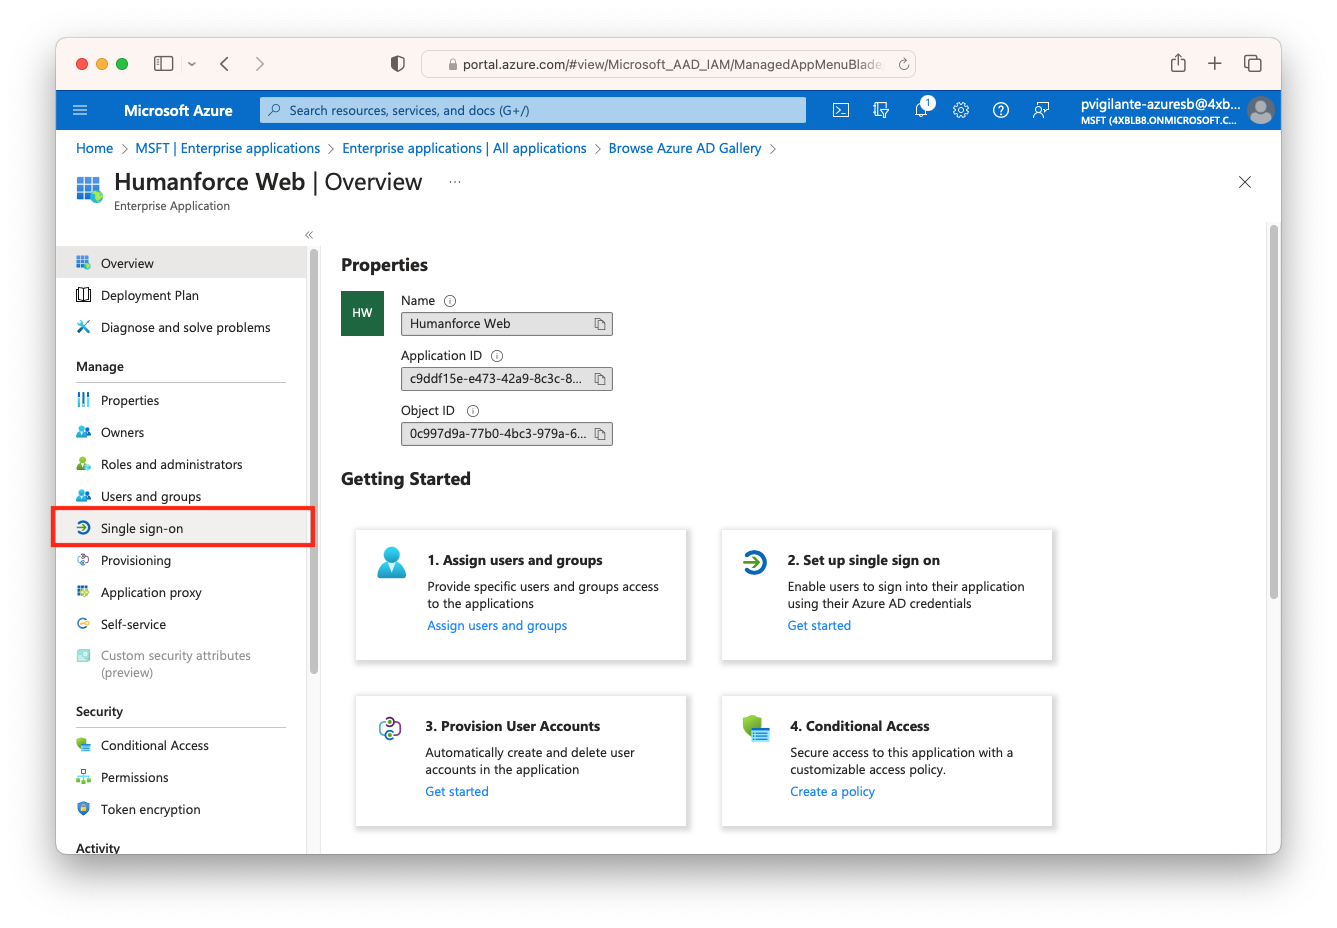
Task: Click the Safari privacy shield icon
Action: [x=397, y=62]
